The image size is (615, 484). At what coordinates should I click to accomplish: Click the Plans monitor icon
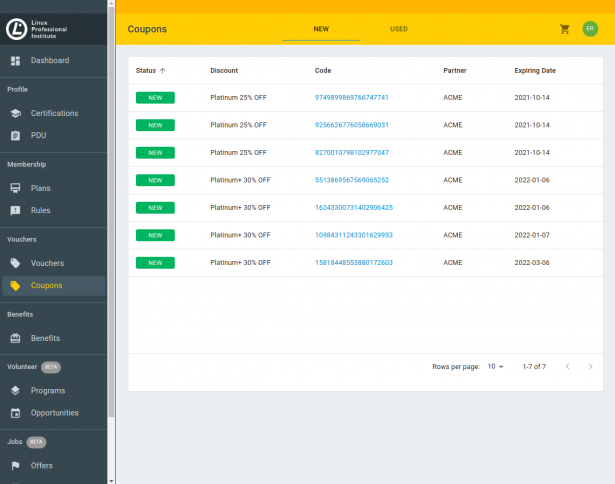(15, 188)
